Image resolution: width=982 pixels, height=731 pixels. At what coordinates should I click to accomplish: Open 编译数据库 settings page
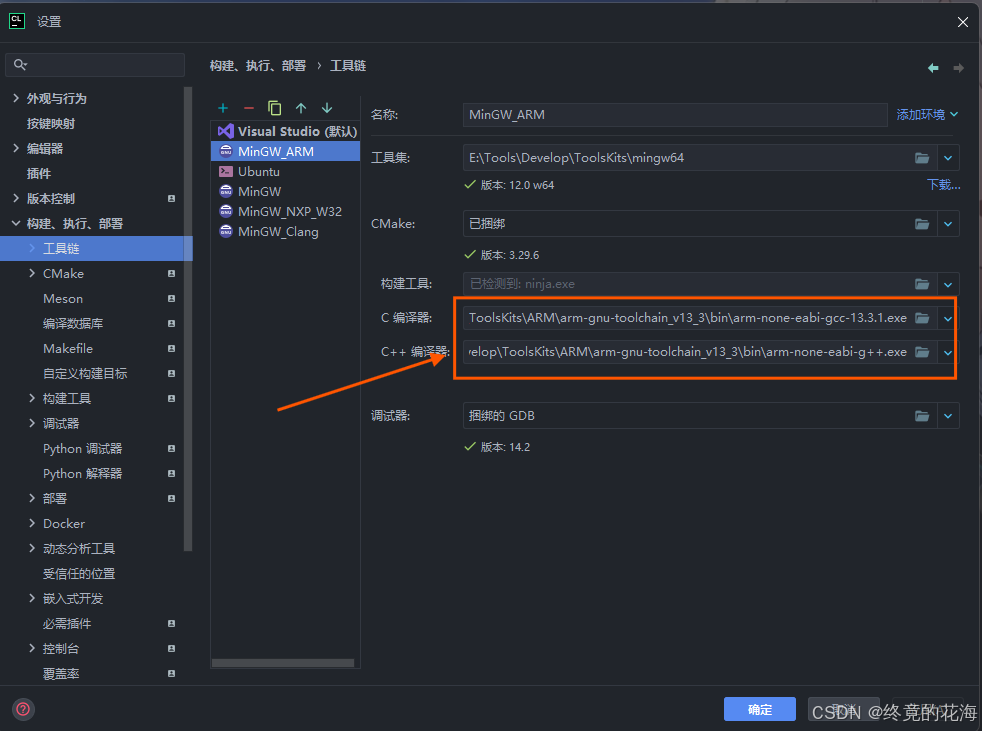pyautogui.click(x=73, y=324)
